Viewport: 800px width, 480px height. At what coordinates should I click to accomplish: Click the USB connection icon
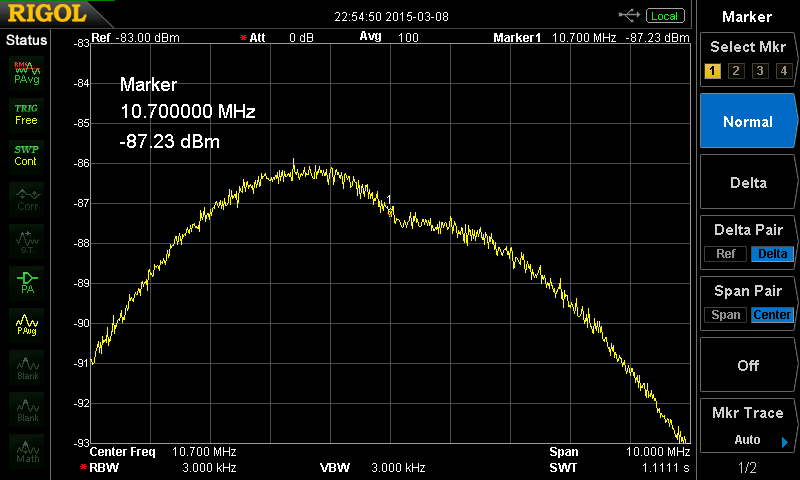pyautogui.click(x=629, y=16)
